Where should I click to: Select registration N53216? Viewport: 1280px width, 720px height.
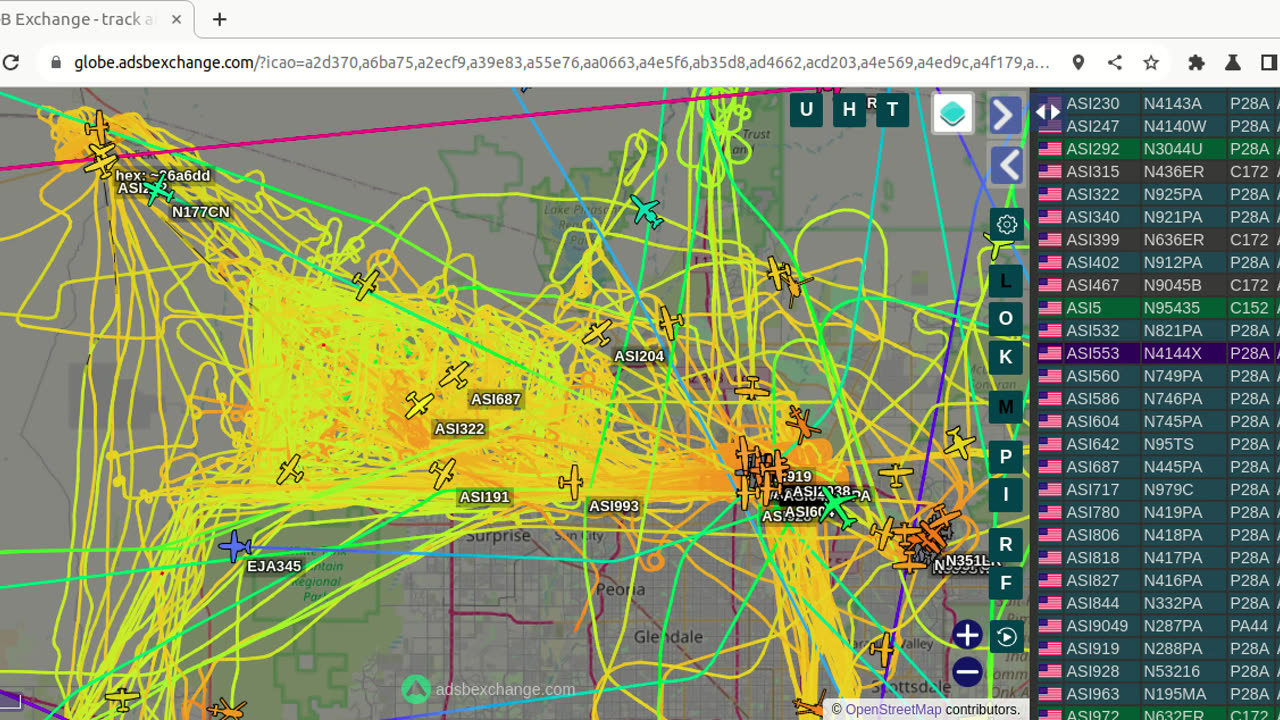pyautogui.click(x=1171, y=671)
